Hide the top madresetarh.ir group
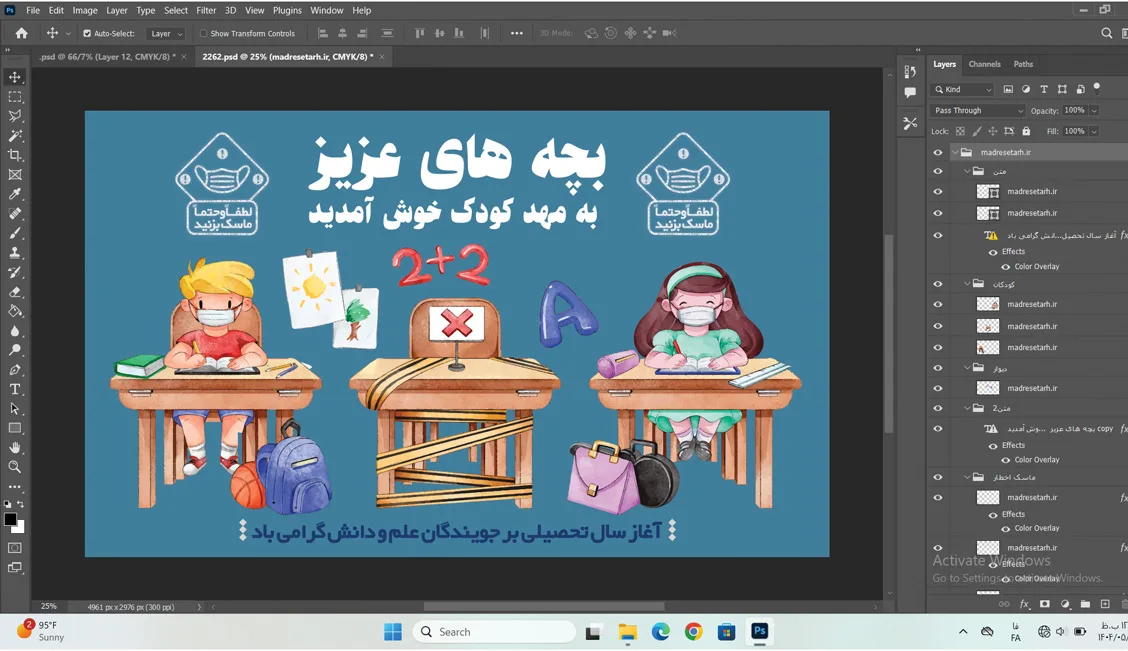The image size is (1128, 651). (937, 152)
